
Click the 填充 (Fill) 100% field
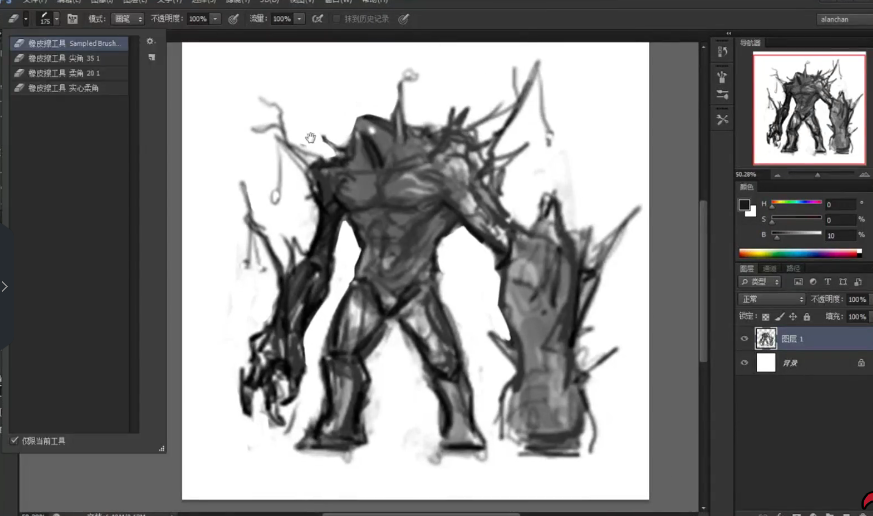(857, 317)
